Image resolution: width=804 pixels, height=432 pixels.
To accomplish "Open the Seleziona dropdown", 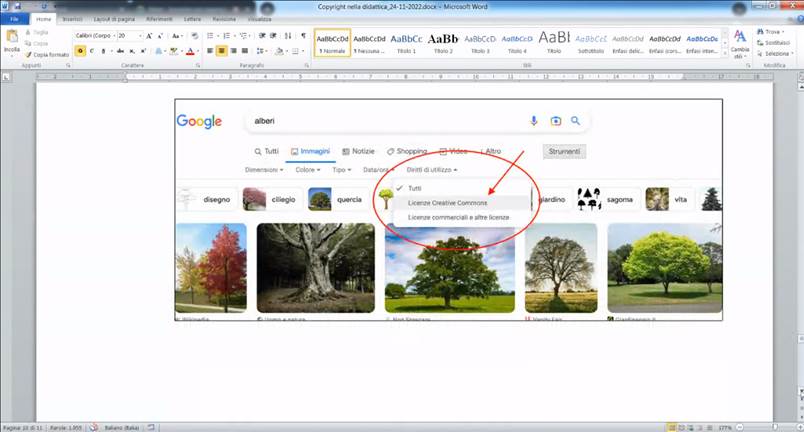I will point(775,53).
